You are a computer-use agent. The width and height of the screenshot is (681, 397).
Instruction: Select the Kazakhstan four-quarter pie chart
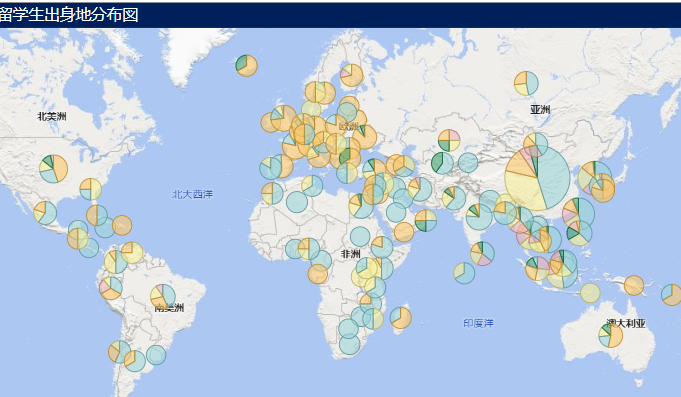pos(449,140)
